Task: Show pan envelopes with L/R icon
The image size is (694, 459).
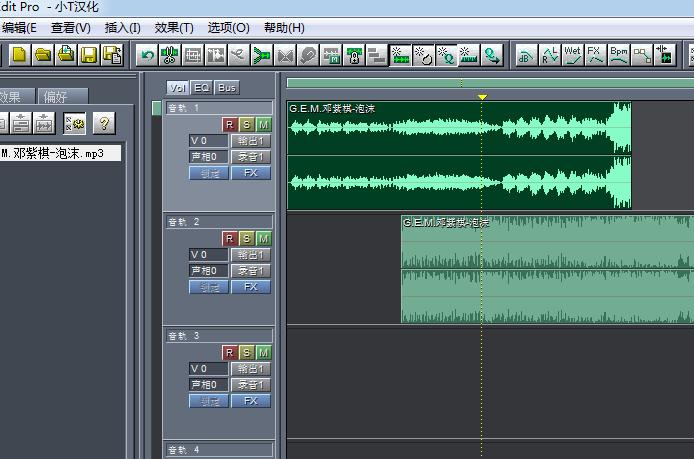Action: point(550,55)
